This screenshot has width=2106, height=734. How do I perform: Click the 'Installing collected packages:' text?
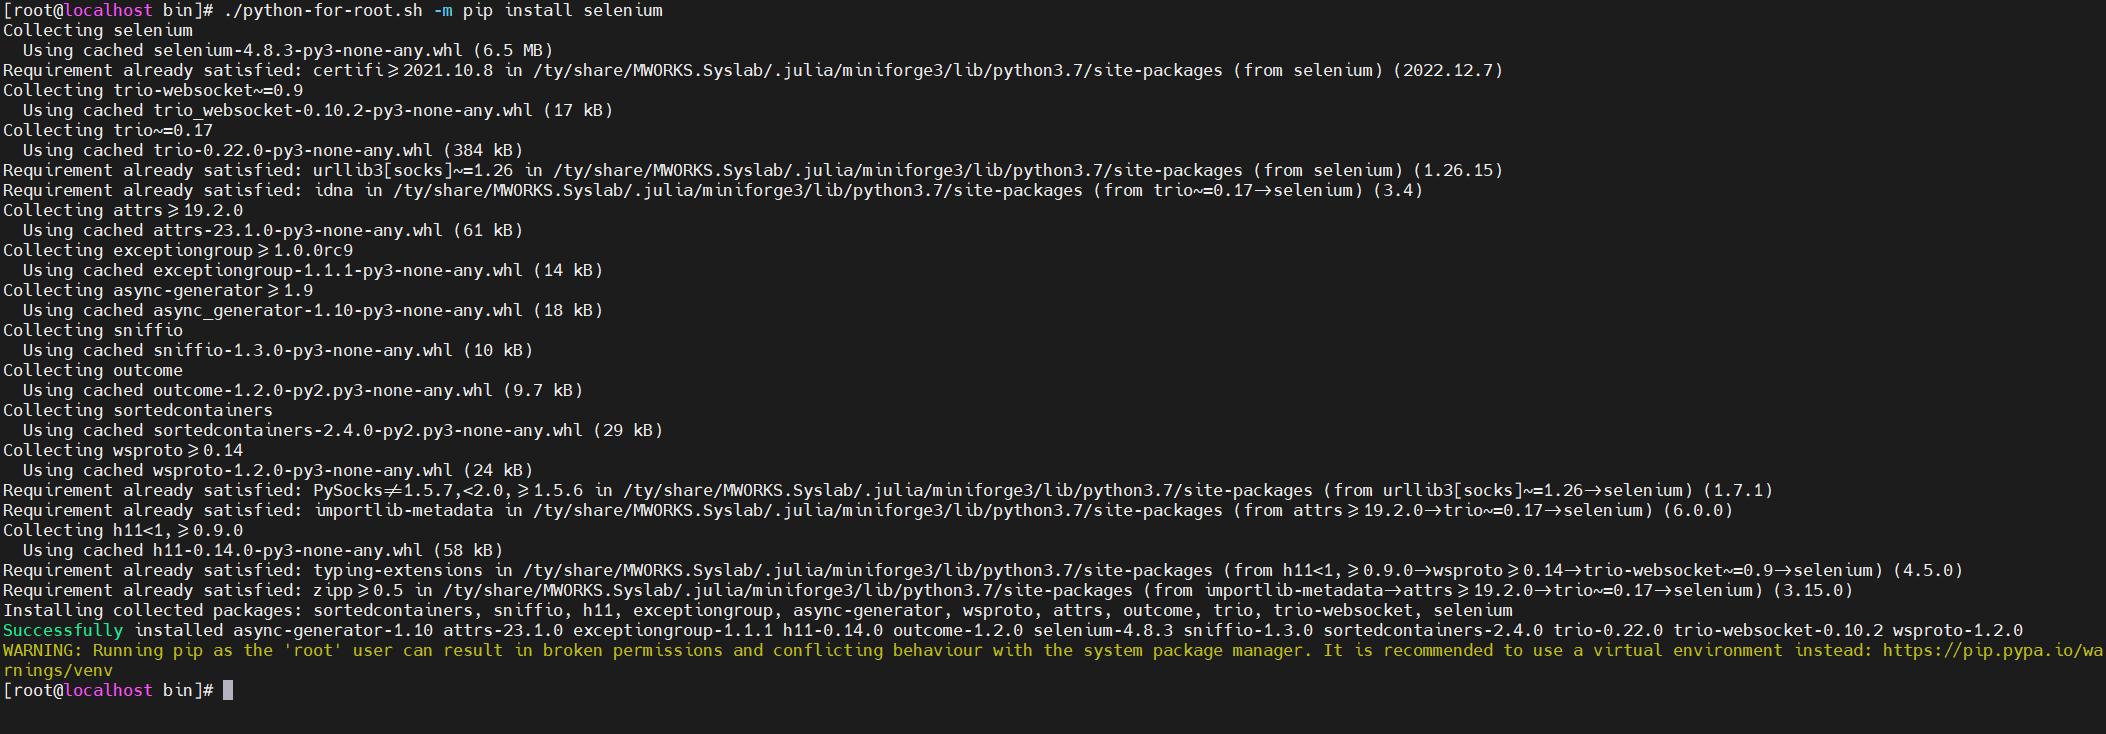coord(152,611)
